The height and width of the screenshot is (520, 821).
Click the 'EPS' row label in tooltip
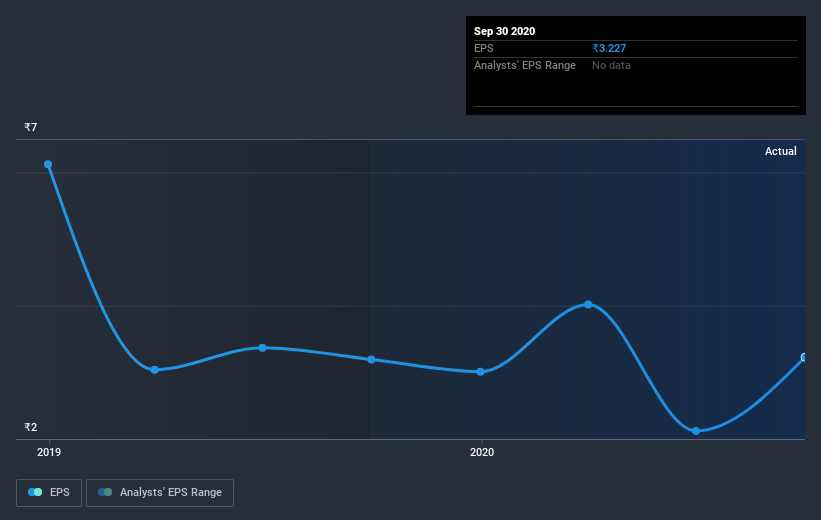(x=483, y=48)
